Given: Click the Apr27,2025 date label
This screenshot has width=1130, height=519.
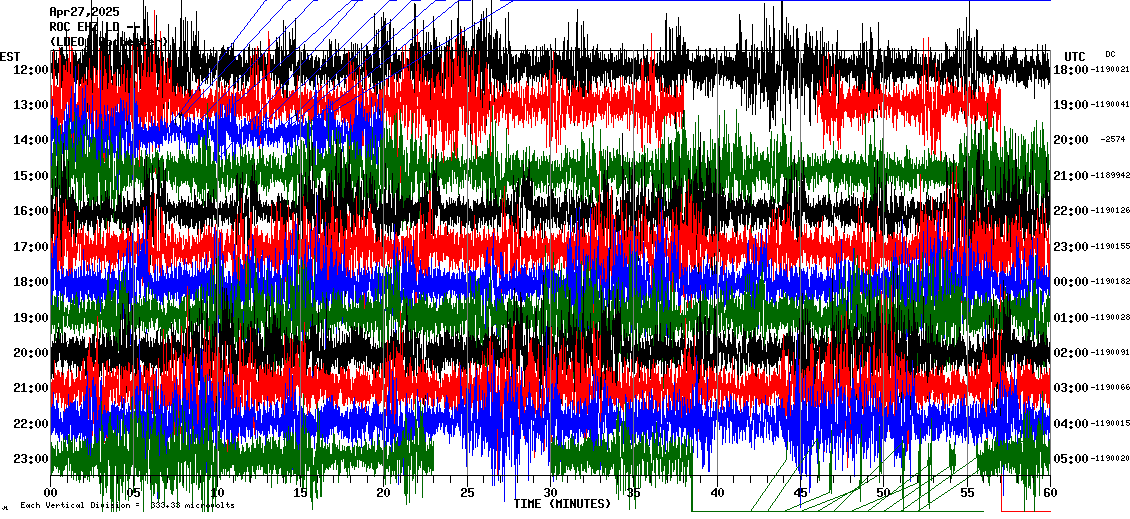Looking at the screenshot, I should 84,12.
